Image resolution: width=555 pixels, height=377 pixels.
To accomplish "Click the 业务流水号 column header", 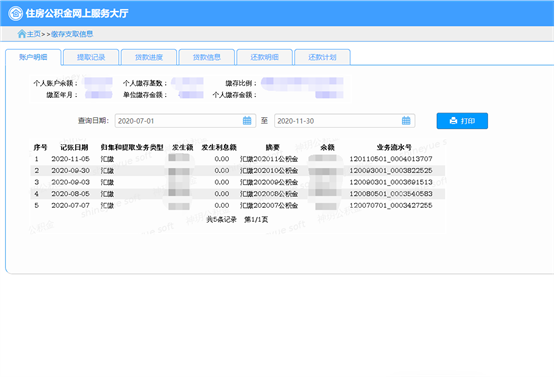I will pyautogui.click(x=394, y=147).
